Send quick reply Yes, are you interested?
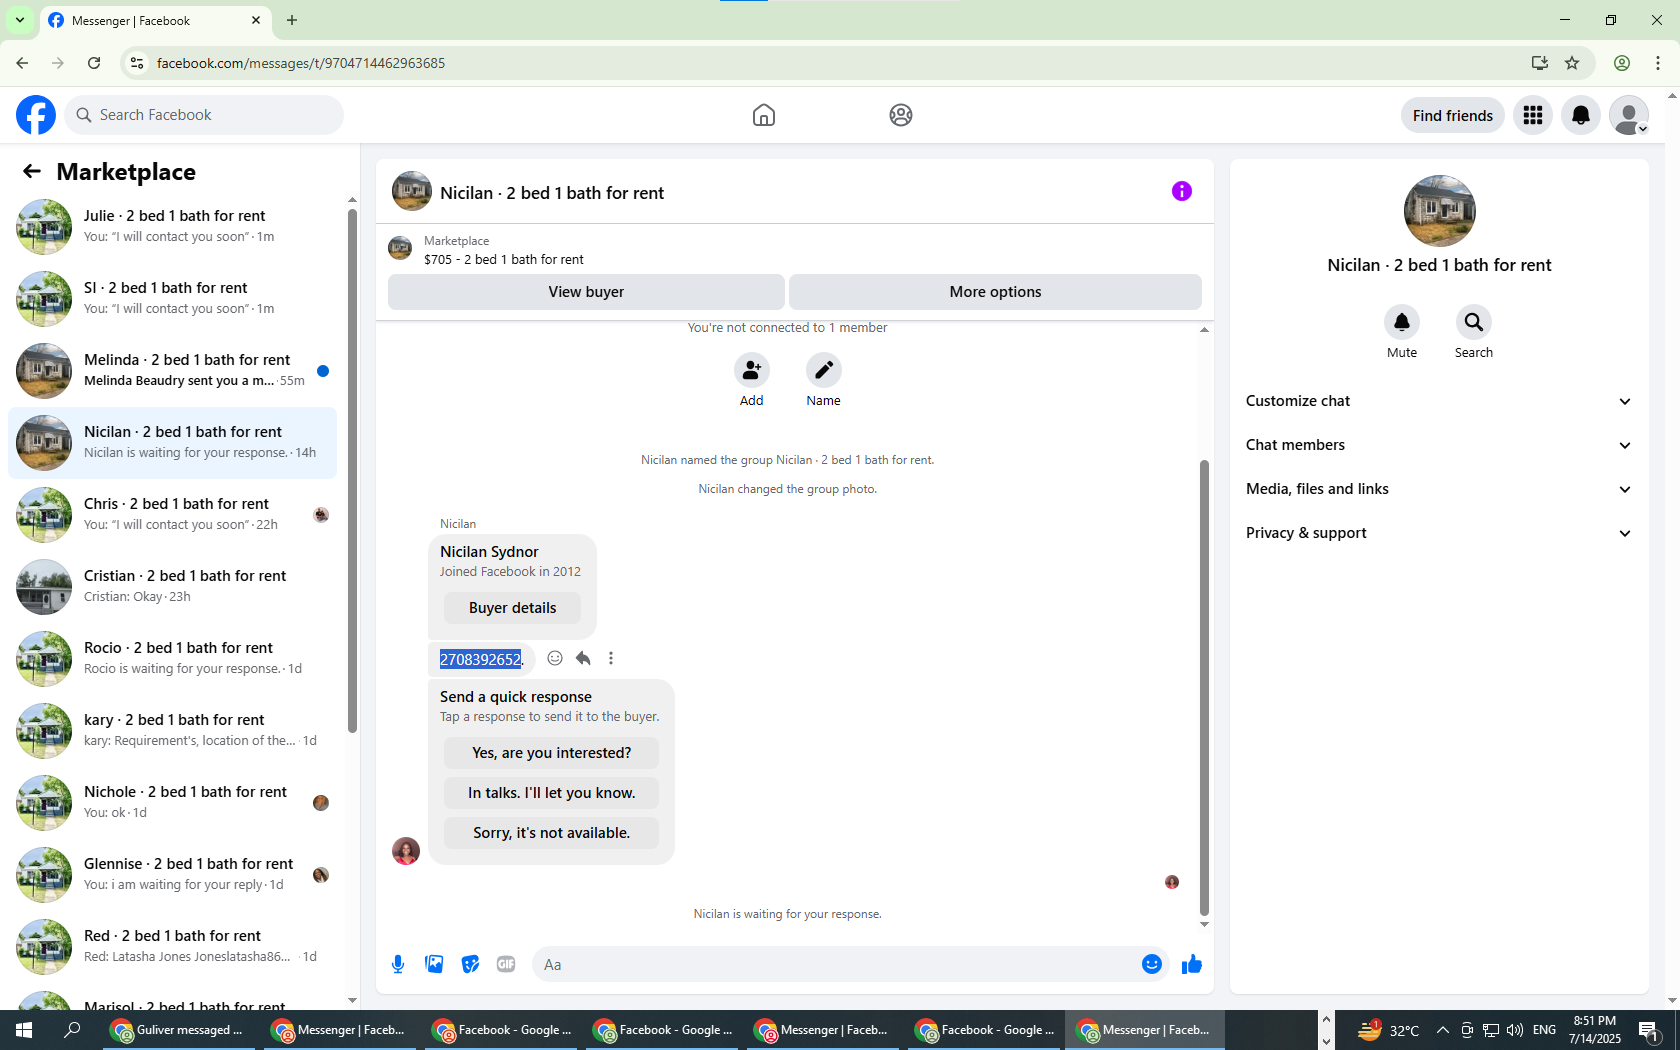 552,753
